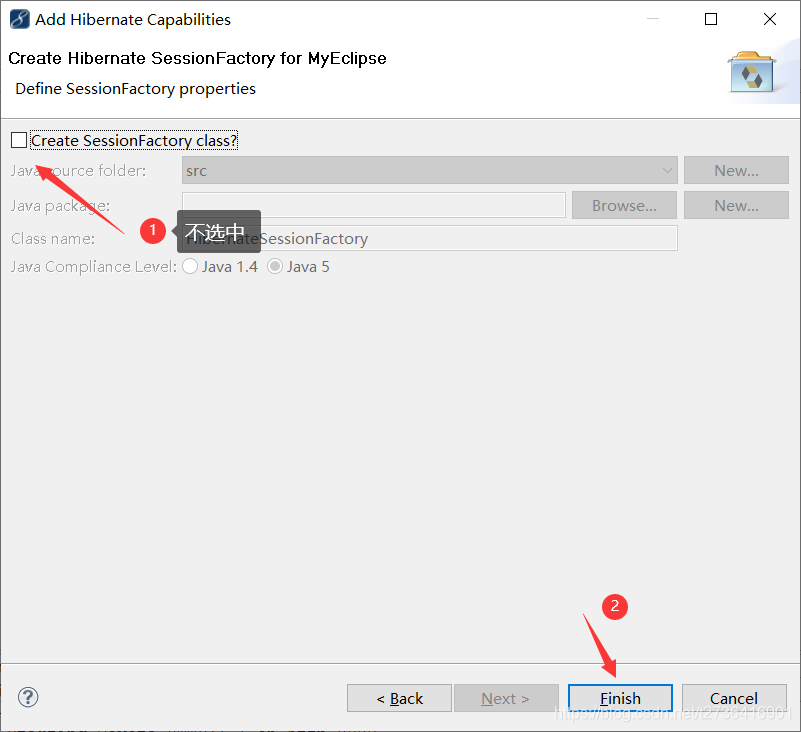Screen dimensions: 801x732
Task: Close the dialog with the X button
Action: pyautogui.click(x=770, y=19)
